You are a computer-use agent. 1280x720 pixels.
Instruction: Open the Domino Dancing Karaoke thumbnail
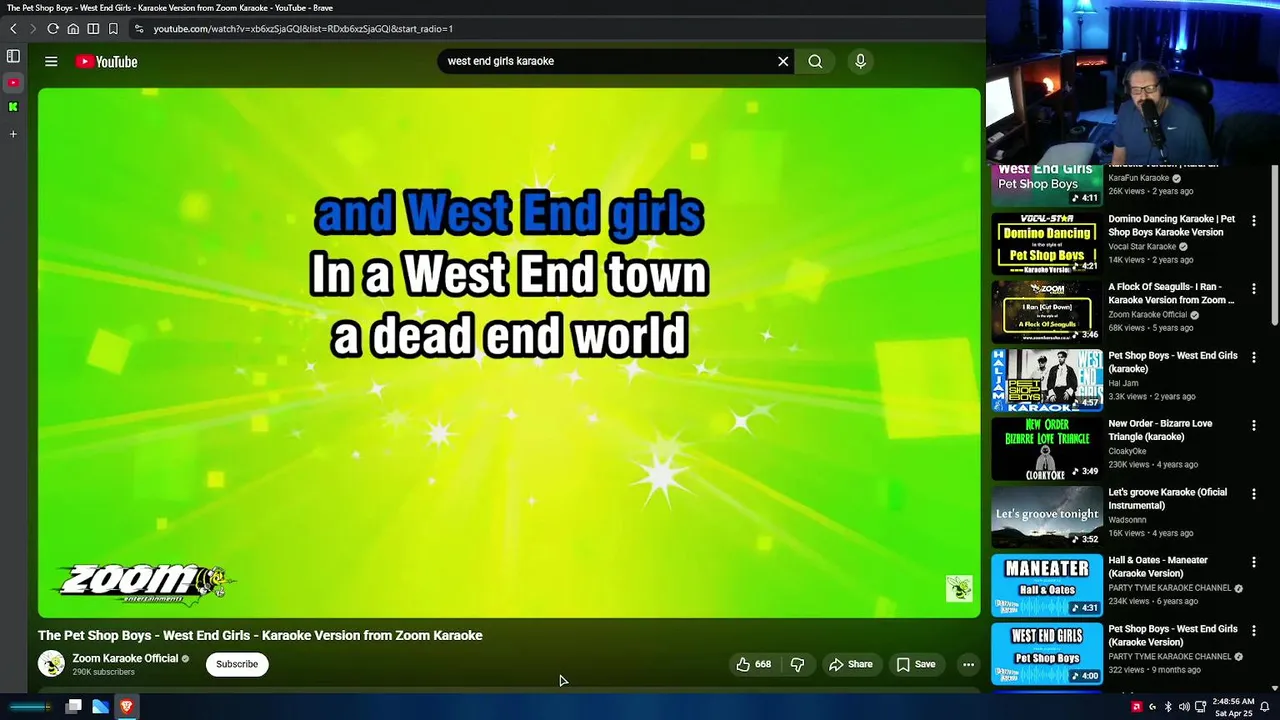[1047, 243]
